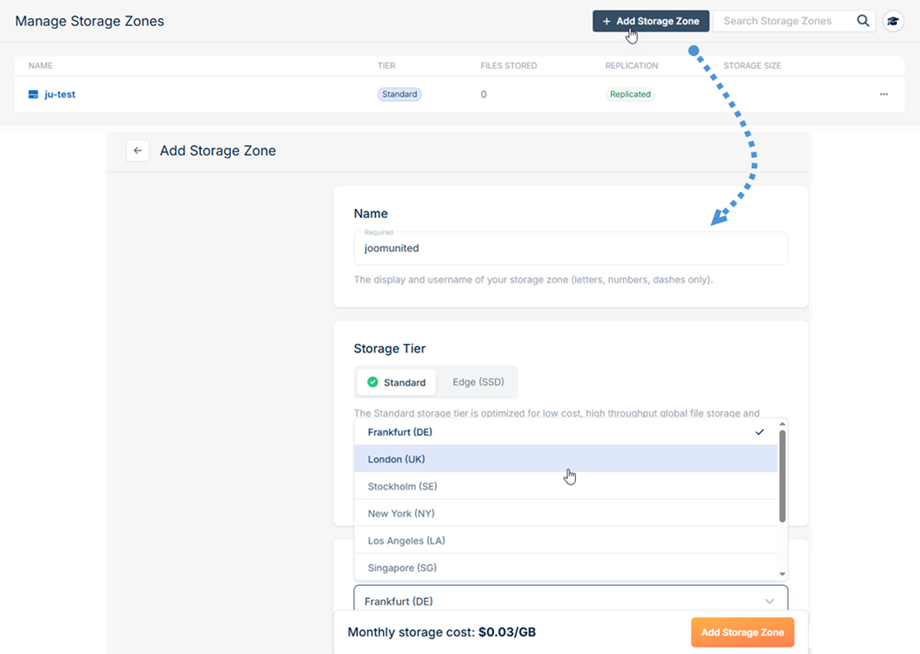Click the top Add Storage Zone button

point(651,21)
